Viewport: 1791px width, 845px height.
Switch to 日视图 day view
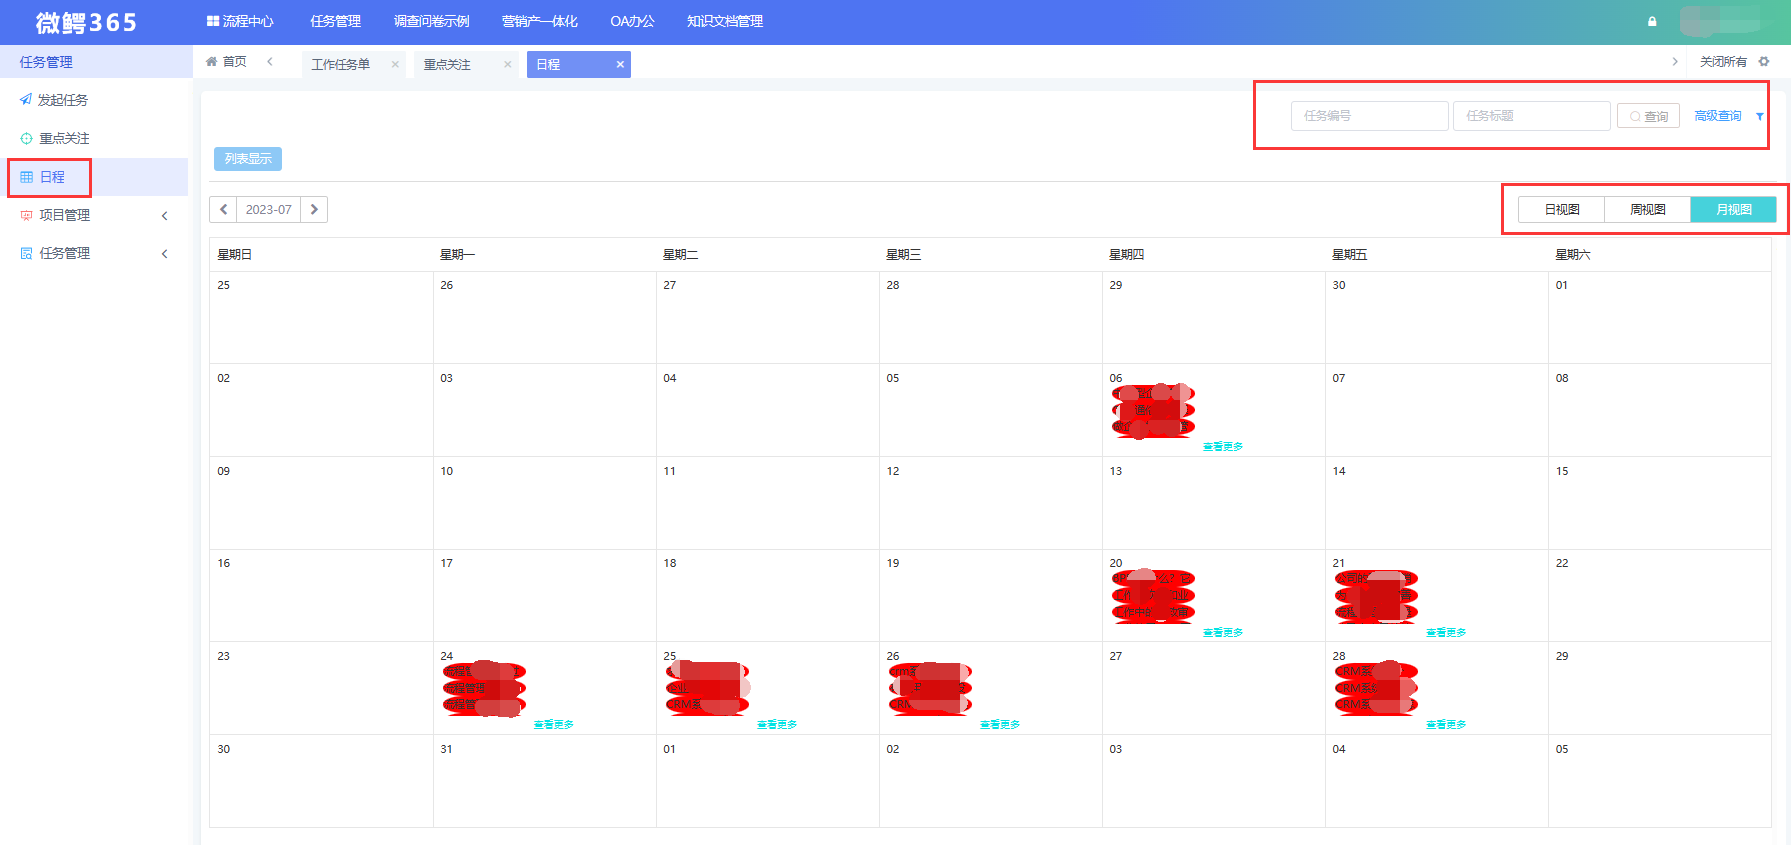(1561, 210)
